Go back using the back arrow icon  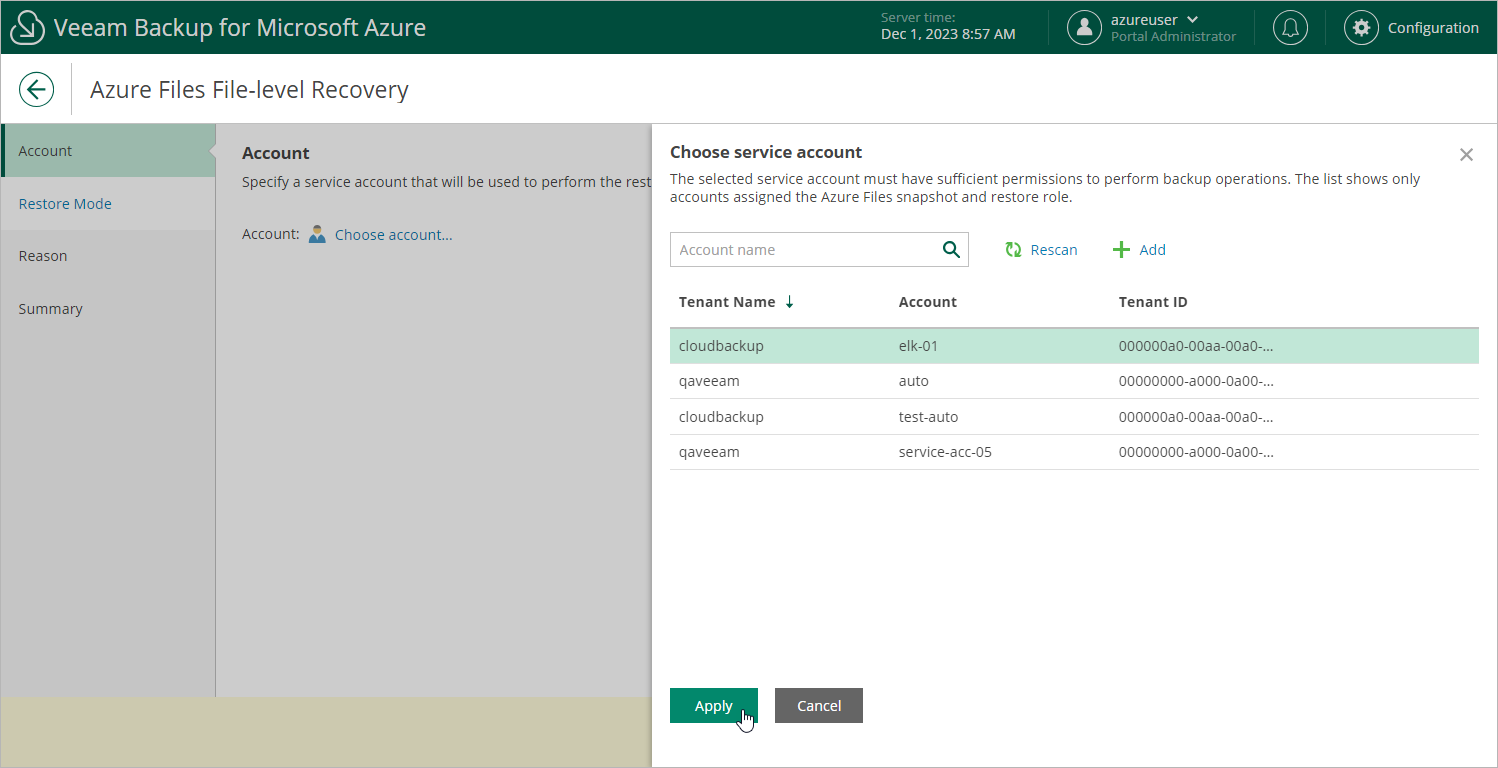click(x=36, y=89)
